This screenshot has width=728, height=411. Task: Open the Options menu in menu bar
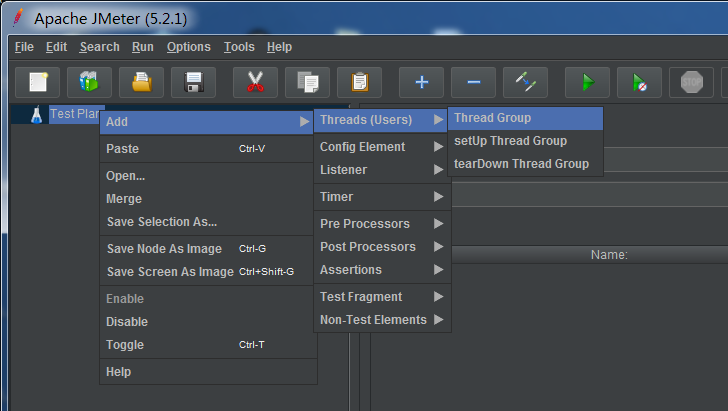[x=188, y=47]
